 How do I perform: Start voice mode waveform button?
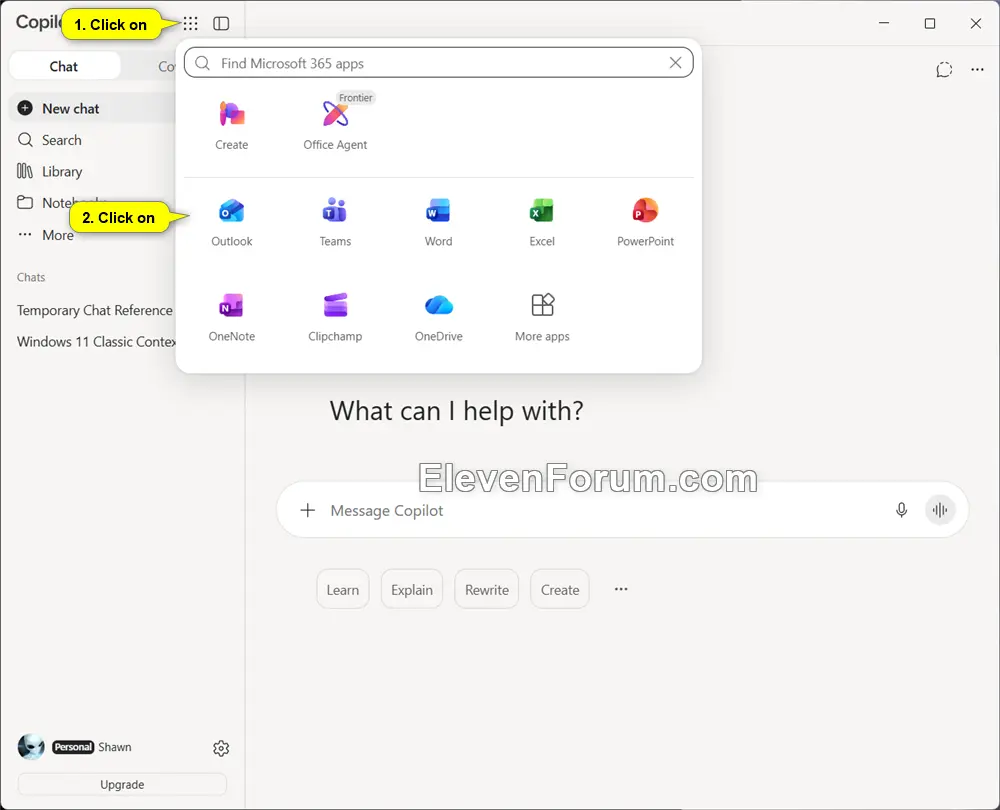click(940, 510)
